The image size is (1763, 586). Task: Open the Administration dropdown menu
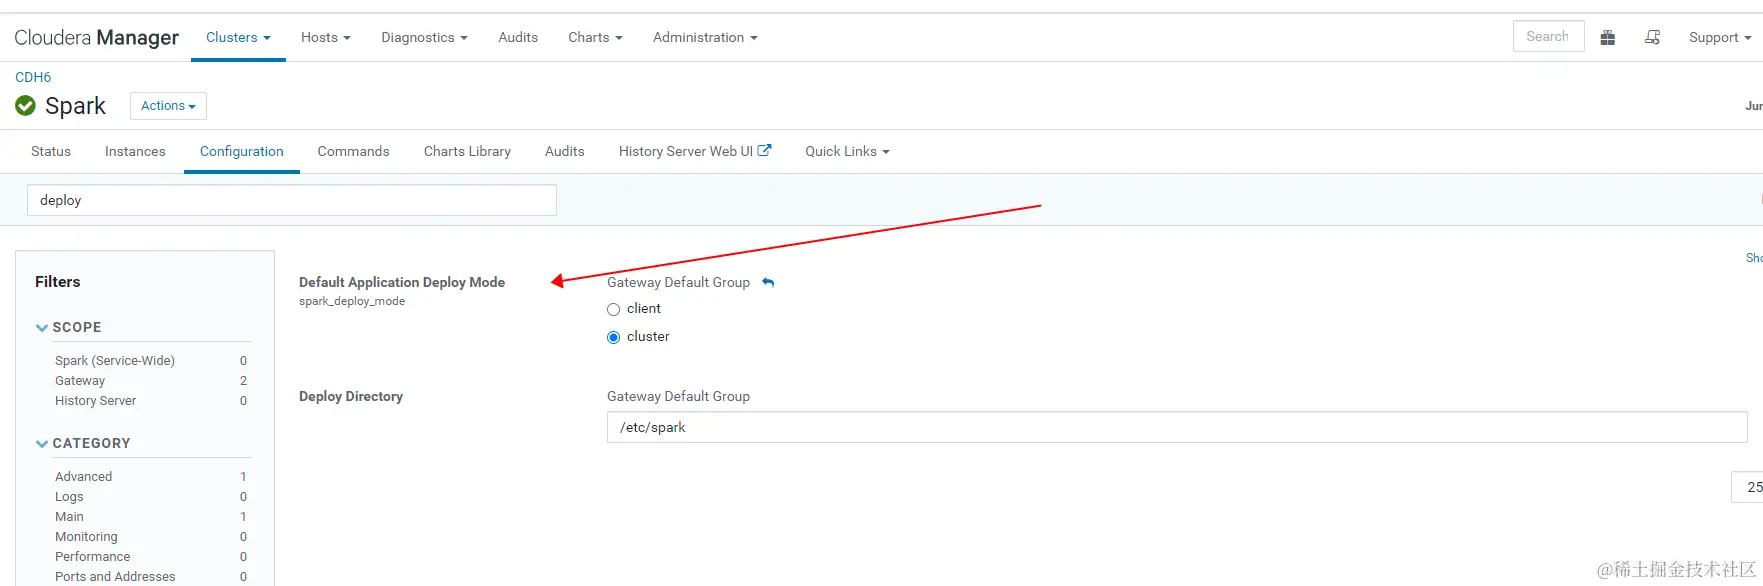[x=705, y=37]
